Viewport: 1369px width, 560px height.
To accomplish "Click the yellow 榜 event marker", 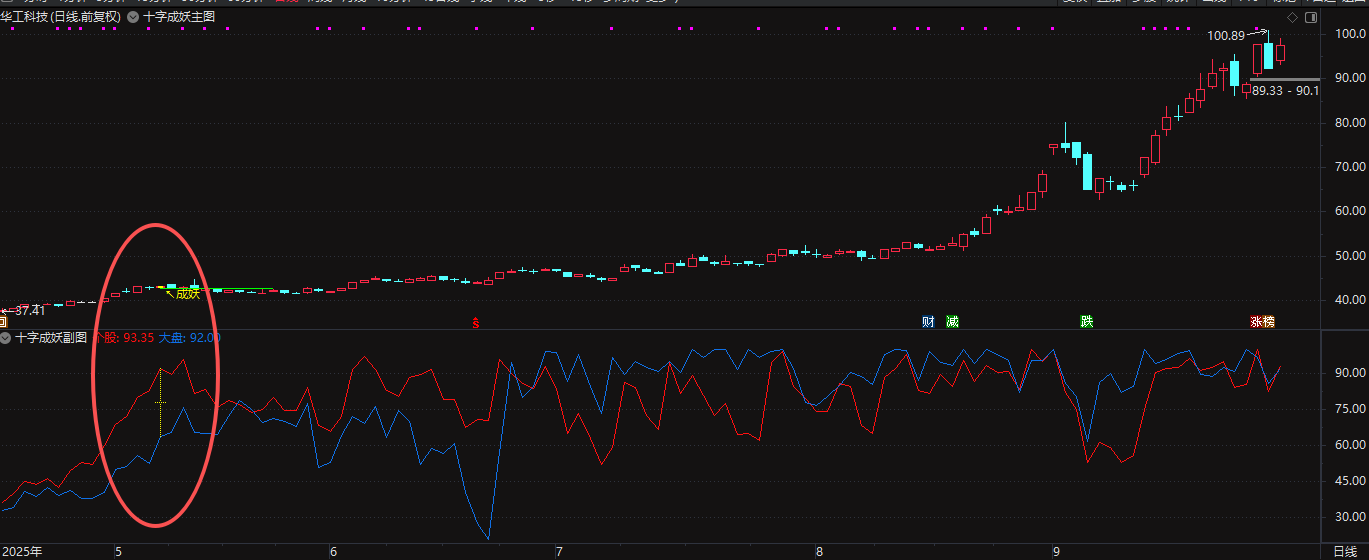I will pos(1269,322).
